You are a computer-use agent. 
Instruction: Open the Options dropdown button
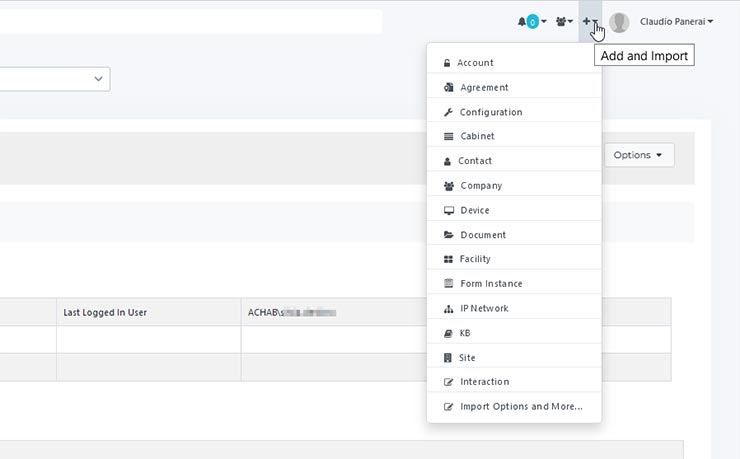coord(638,155)
